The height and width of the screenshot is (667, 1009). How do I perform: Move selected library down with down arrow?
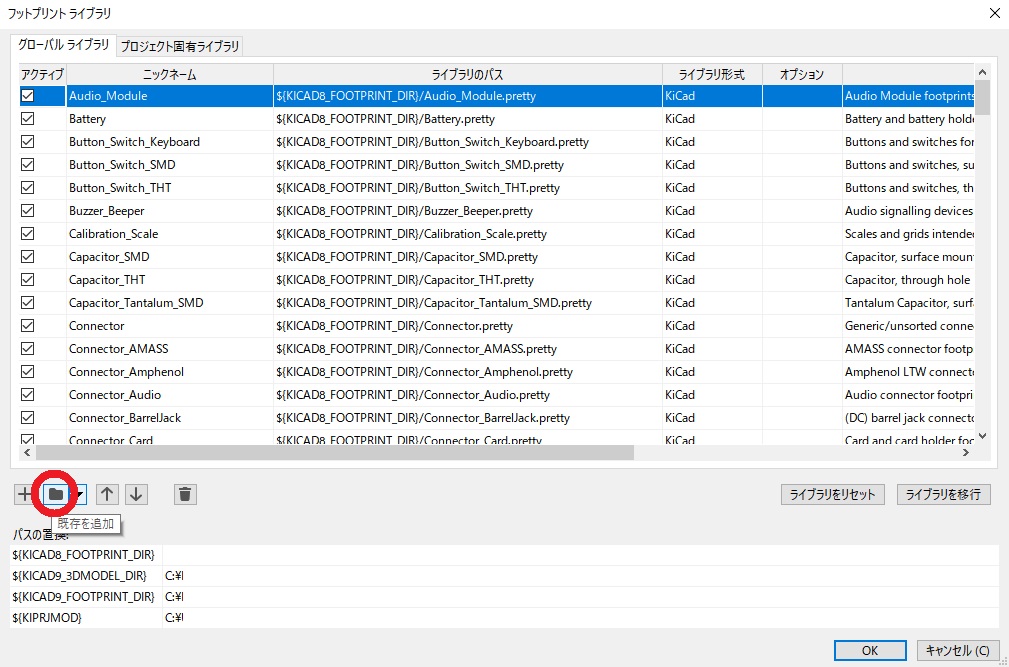pos(137,494)
